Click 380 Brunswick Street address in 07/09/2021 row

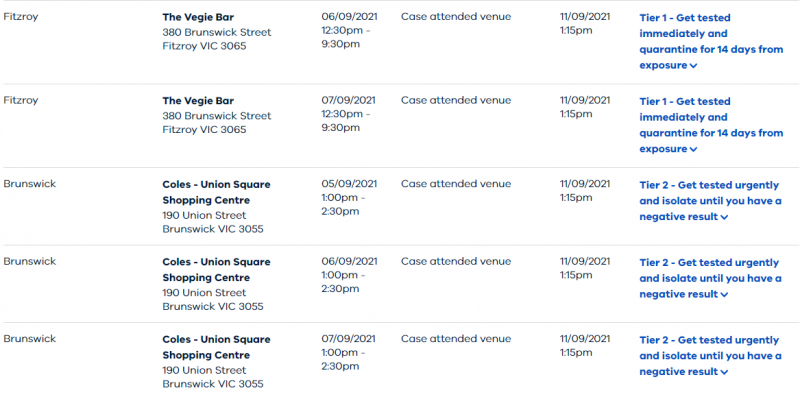217,116
